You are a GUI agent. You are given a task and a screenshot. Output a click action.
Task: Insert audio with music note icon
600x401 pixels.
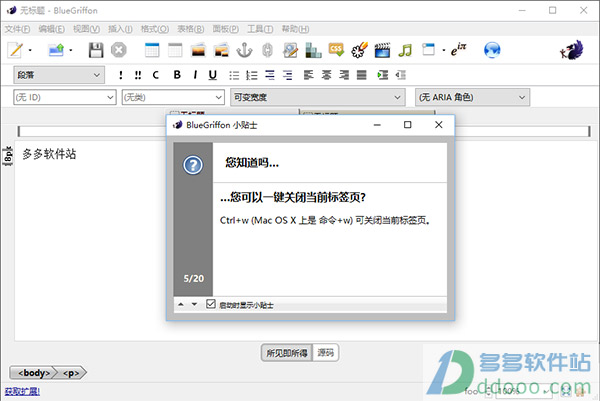[x=405, y=50]
